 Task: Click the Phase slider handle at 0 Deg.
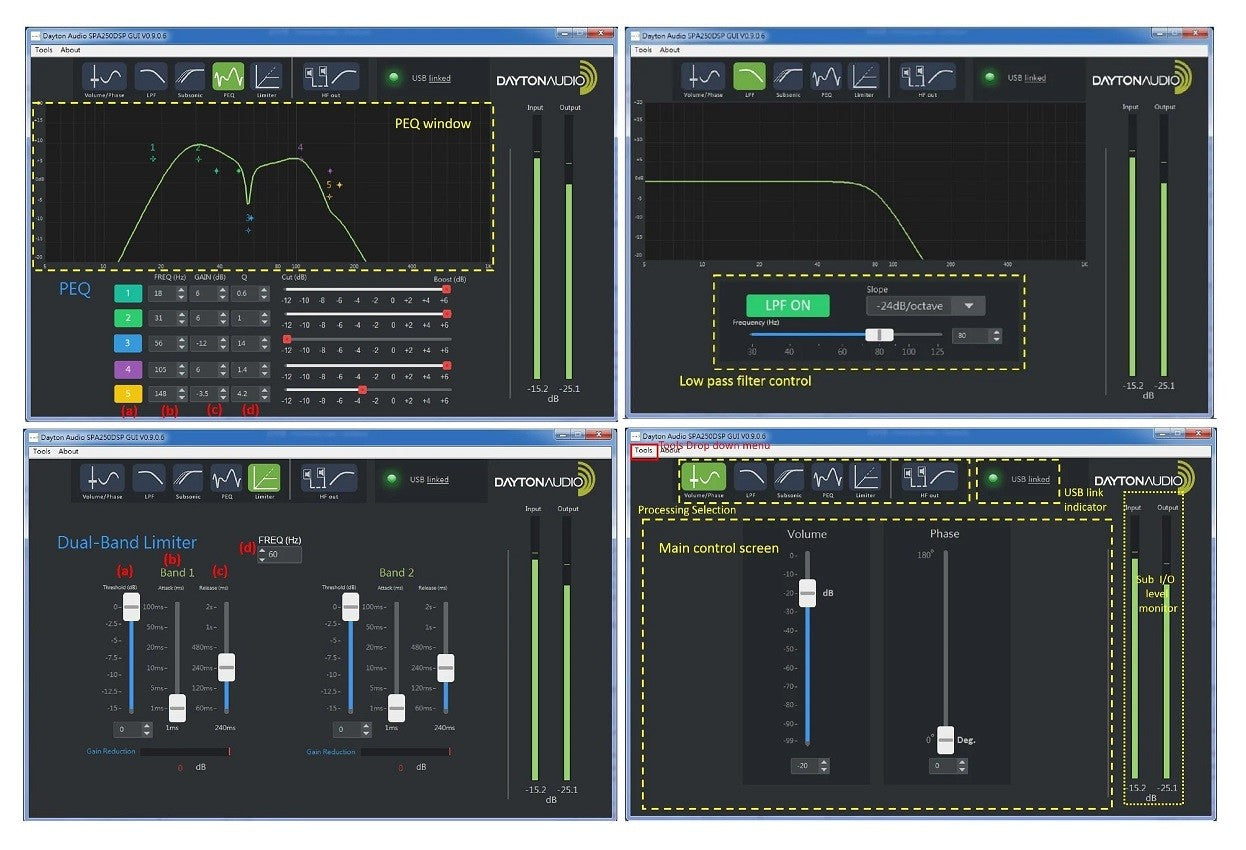pos(946,739)
